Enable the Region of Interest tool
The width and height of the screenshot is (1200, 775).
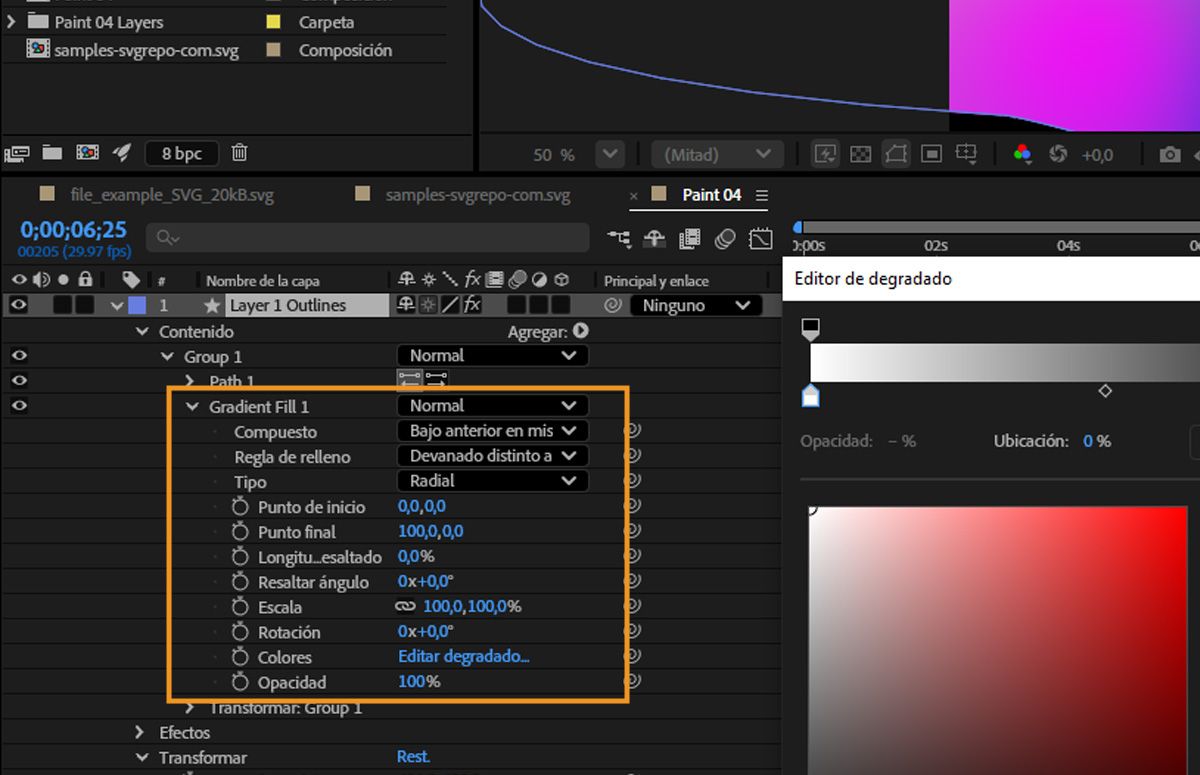tap(931, 154)
